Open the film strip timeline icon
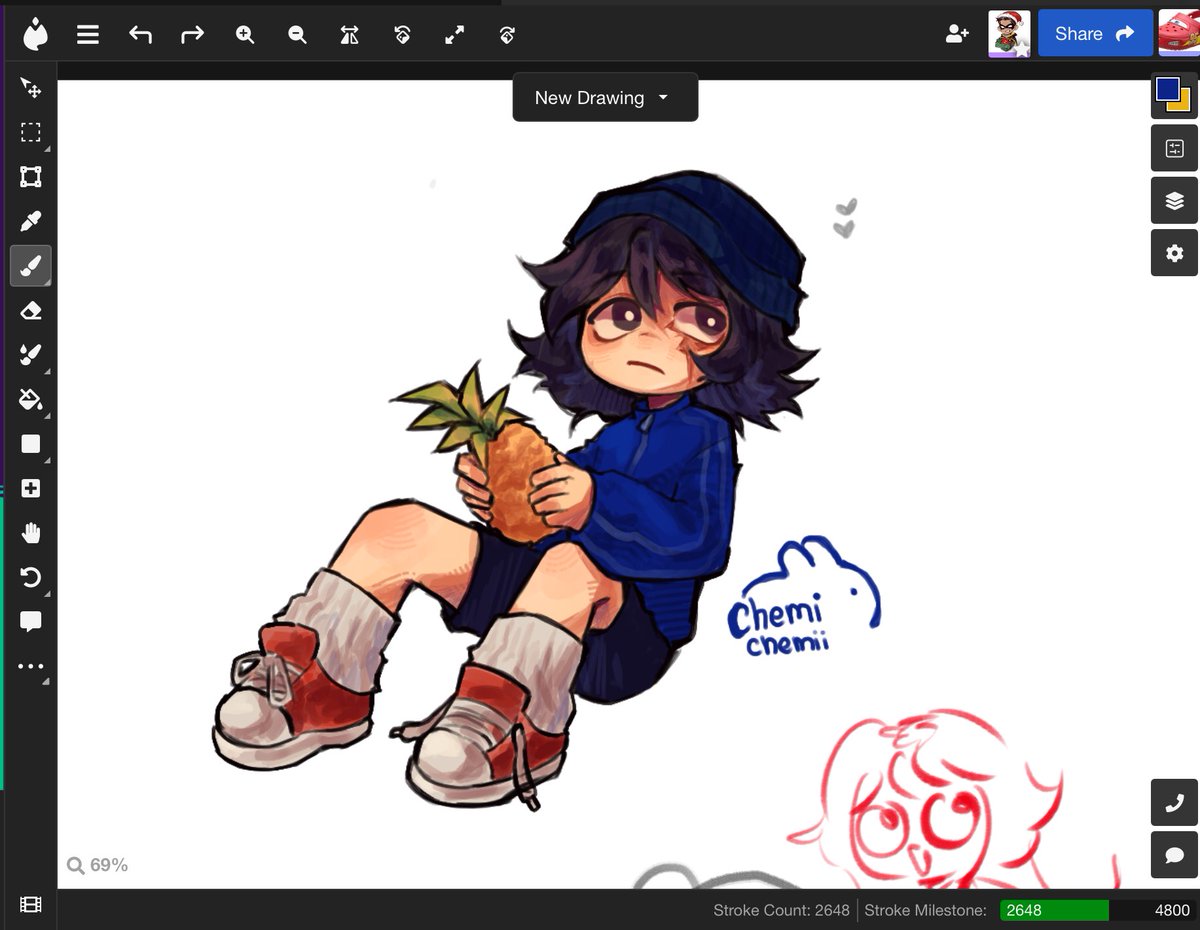1200x930 pixels. click(x=31, y=905)
